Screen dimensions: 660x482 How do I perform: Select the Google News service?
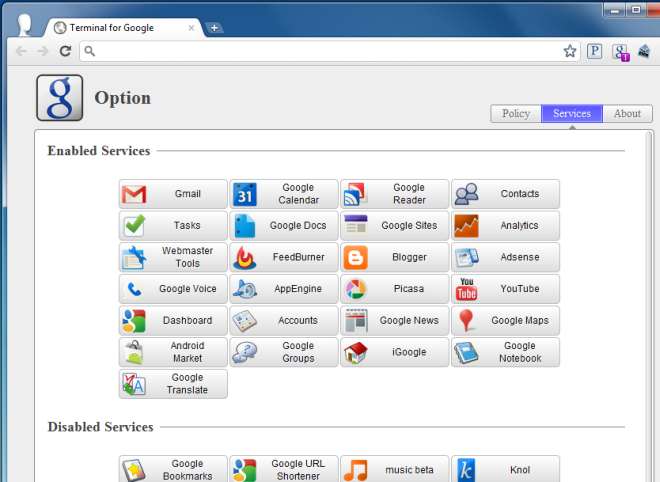pos(394,321)
